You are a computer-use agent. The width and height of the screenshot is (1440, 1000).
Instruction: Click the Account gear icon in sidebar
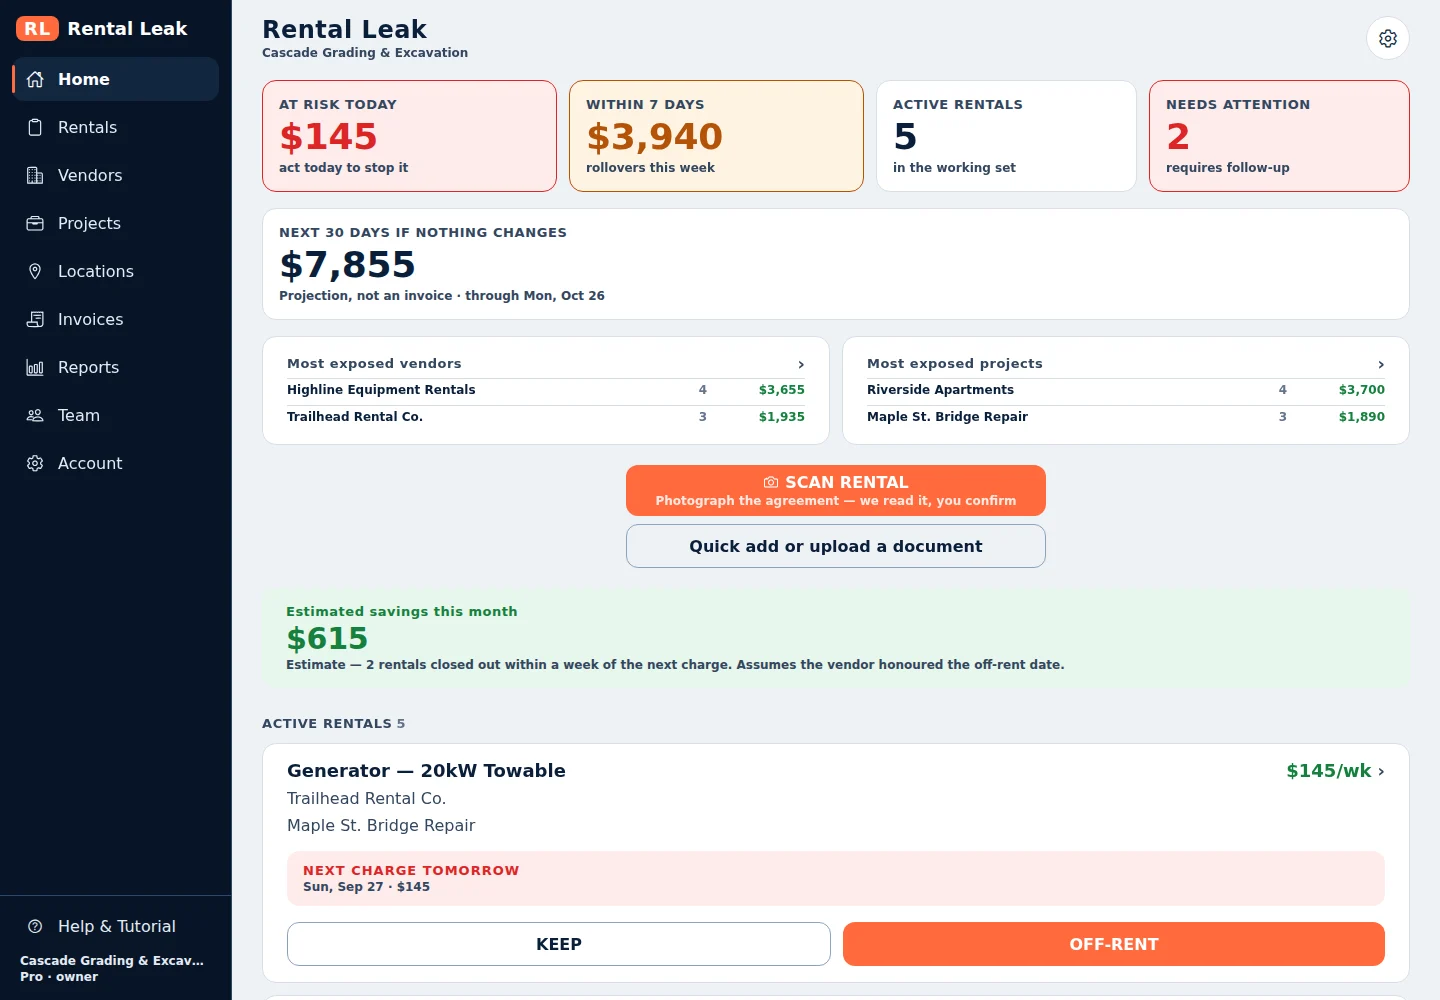[35, 463]
